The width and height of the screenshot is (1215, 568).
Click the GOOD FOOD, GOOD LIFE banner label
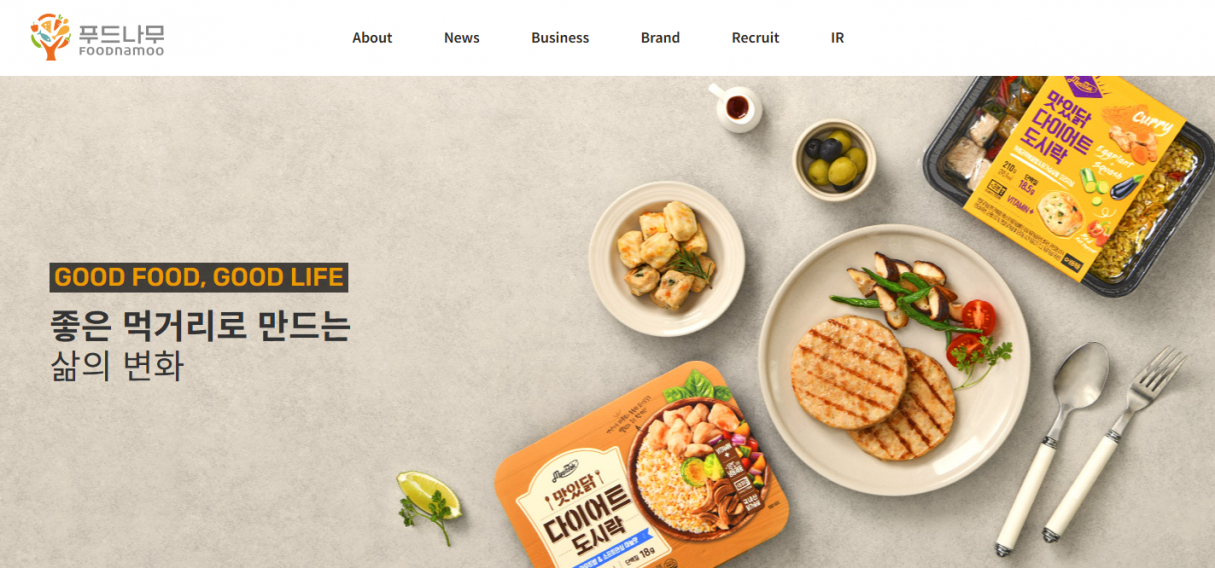click(199, 277)
